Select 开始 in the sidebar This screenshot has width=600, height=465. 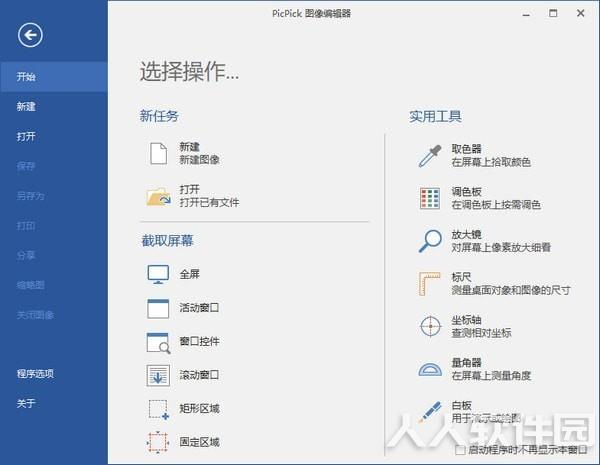pyautogui.click(x=54, y=77)
